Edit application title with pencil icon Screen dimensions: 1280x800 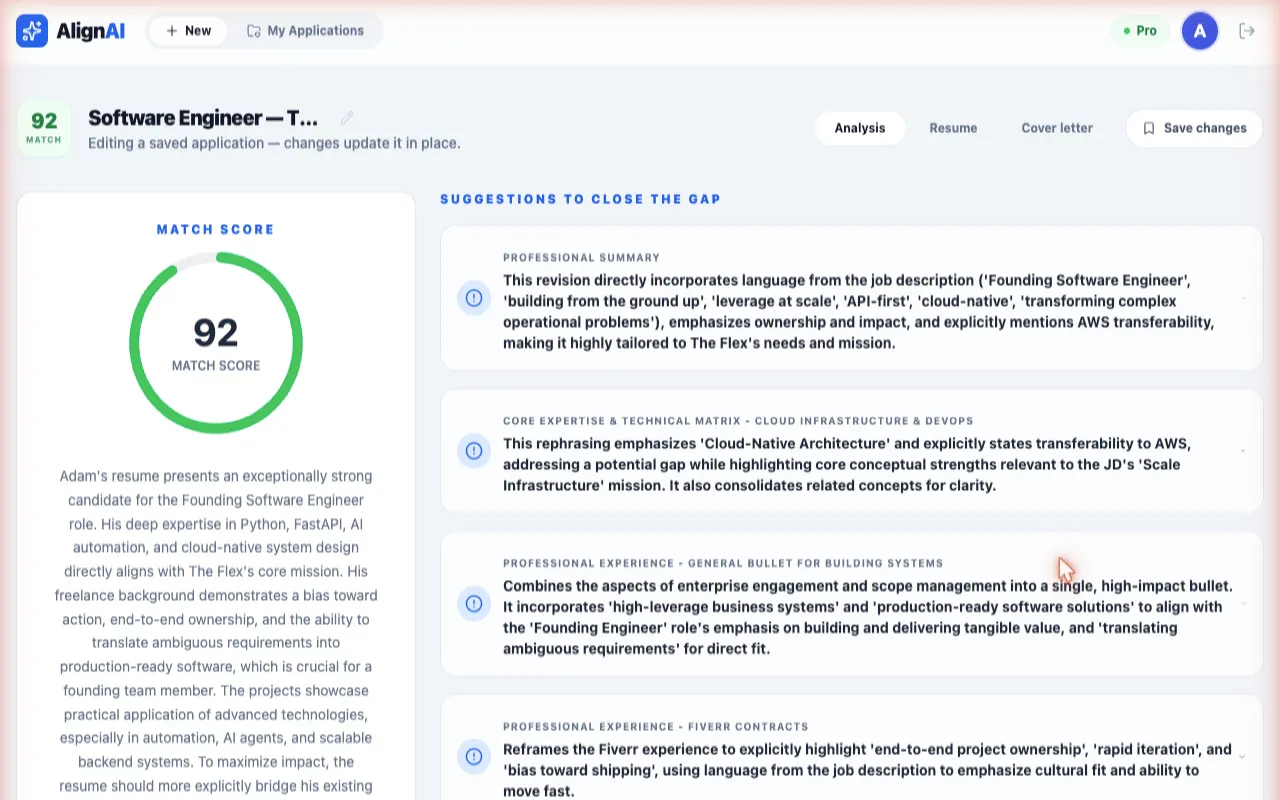[347, 118]
